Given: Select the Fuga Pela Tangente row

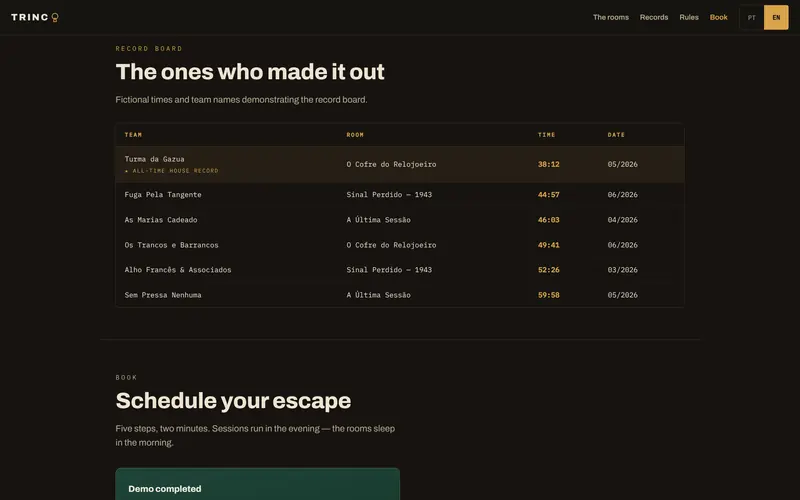Looking at the screenshot, I should (400, 194).
